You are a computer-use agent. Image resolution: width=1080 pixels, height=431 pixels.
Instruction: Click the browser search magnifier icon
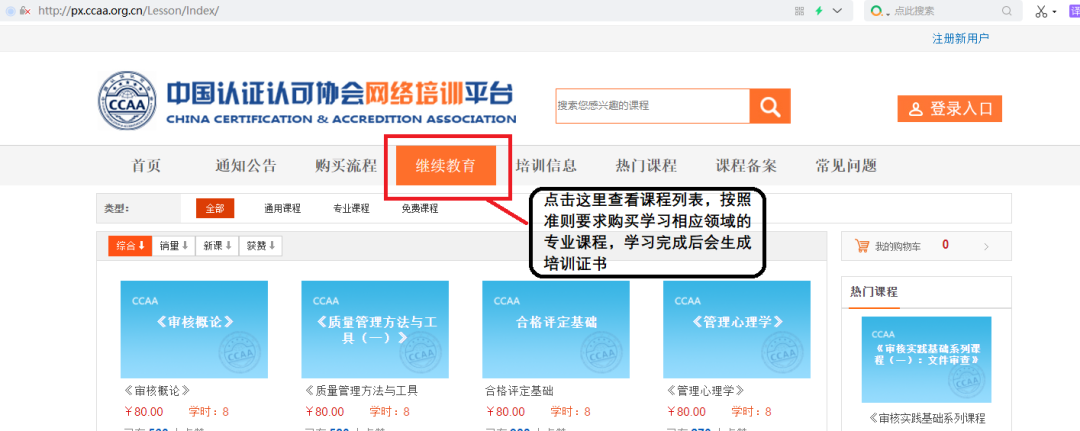[1006, 11]
